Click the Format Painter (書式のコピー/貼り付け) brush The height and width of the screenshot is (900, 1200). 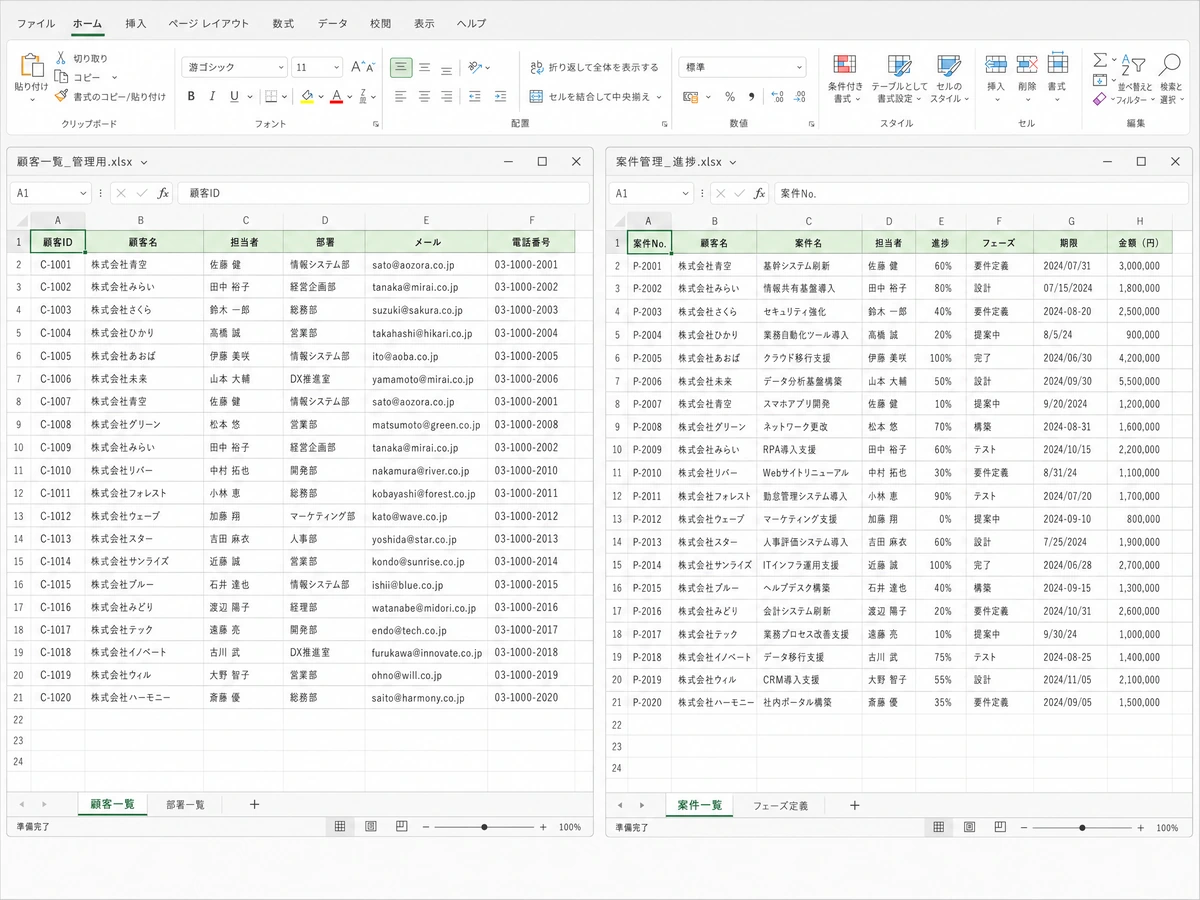click(x=61, y=96)
